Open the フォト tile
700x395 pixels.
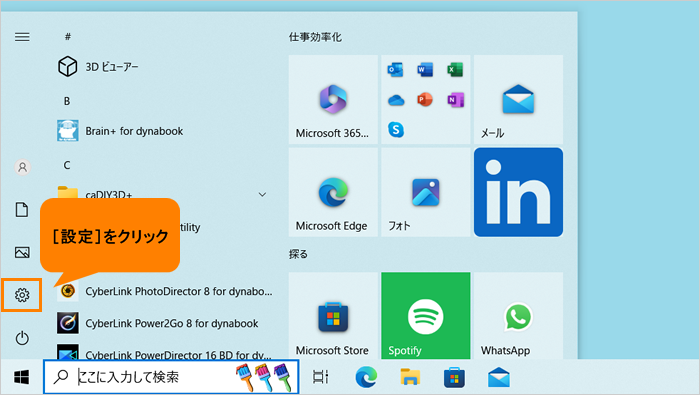425,192
